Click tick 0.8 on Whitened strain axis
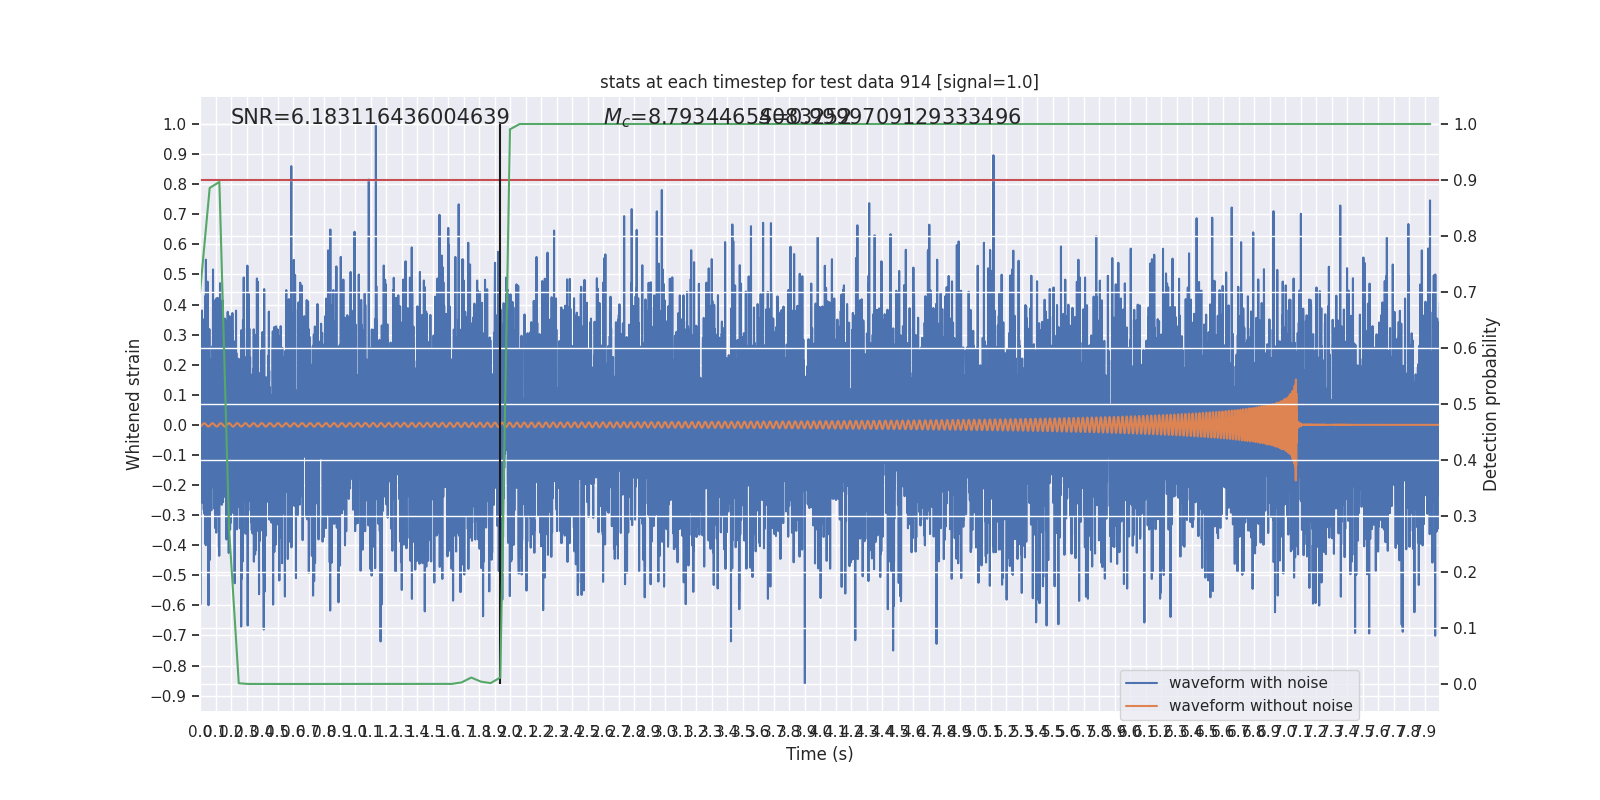 (x=174, y=185)
